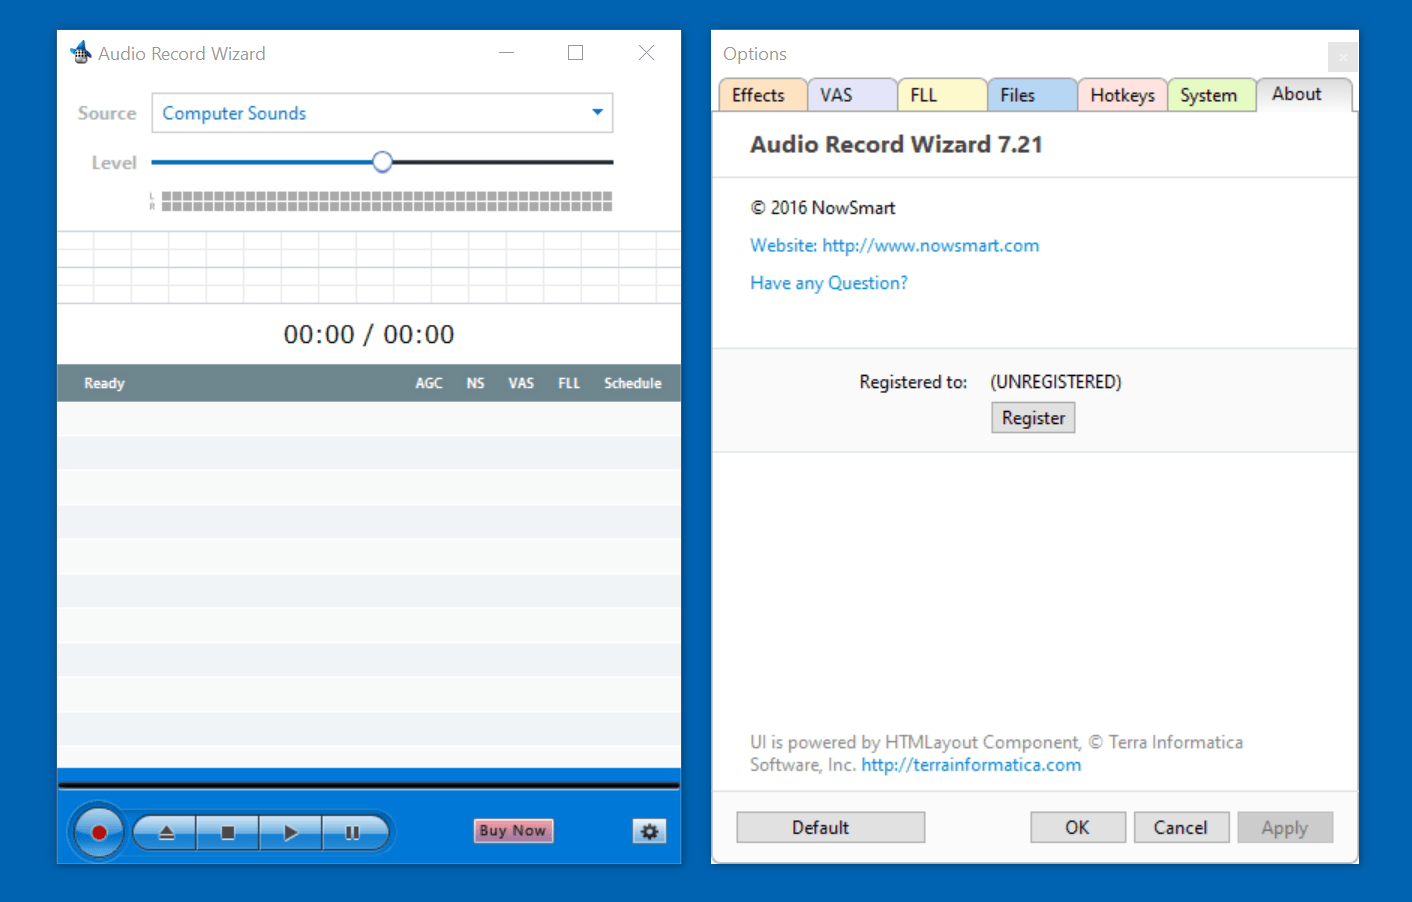Click the (UNREGISTERED) text
Screen dimensions: 1412x902
pyautogui.click(x=1056, y=382)
